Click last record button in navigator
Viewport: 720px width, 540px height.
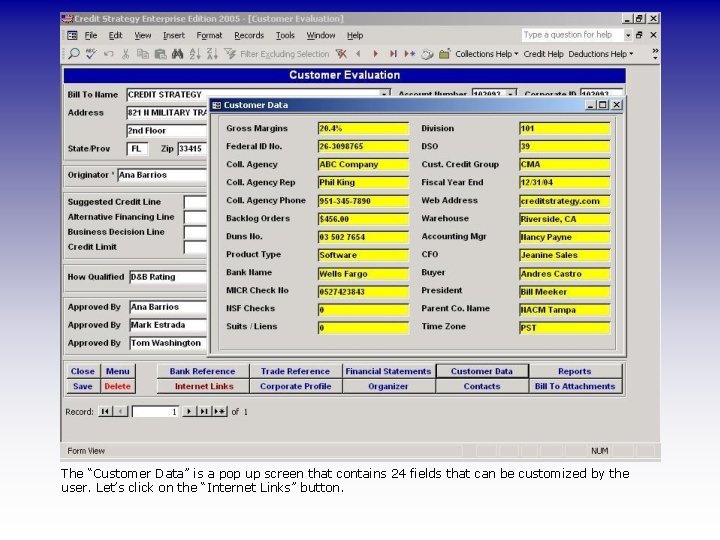click(204, 411)
